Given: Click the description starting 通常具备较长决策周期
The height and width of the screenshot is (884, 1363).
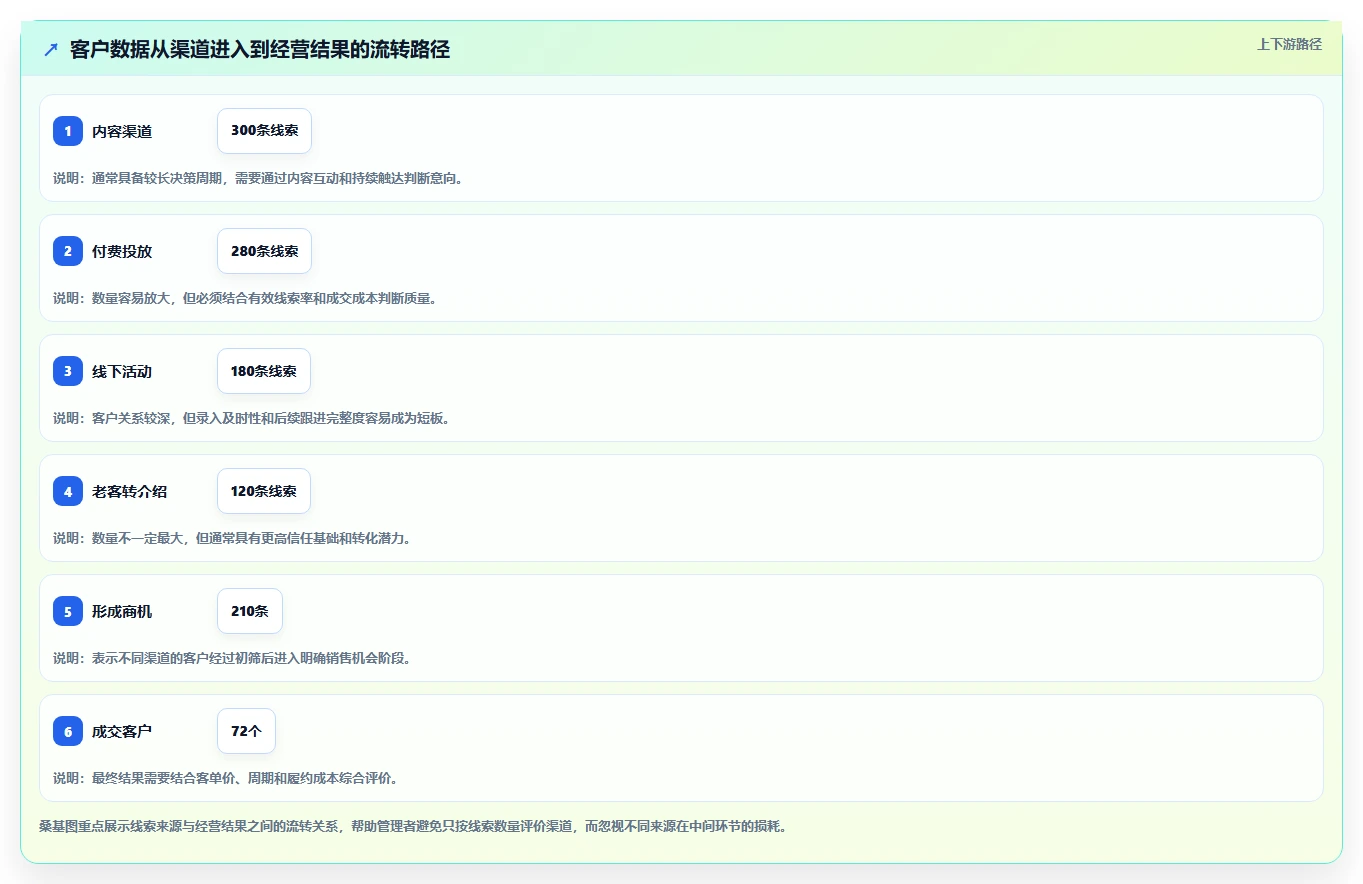Looking at the screenshot, I should pos(258,178).
